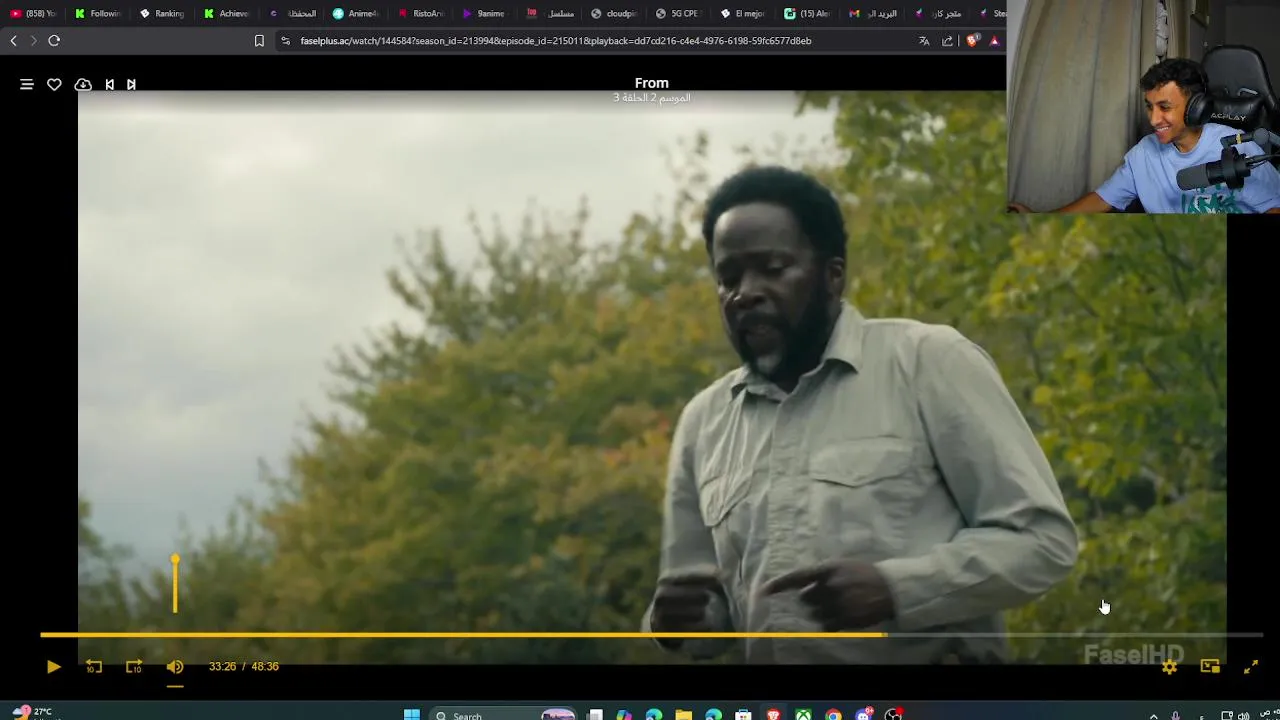Screen dimensions: 1280x720
Task: Seek on the yellow video progress bar
Action: point(651,634)
